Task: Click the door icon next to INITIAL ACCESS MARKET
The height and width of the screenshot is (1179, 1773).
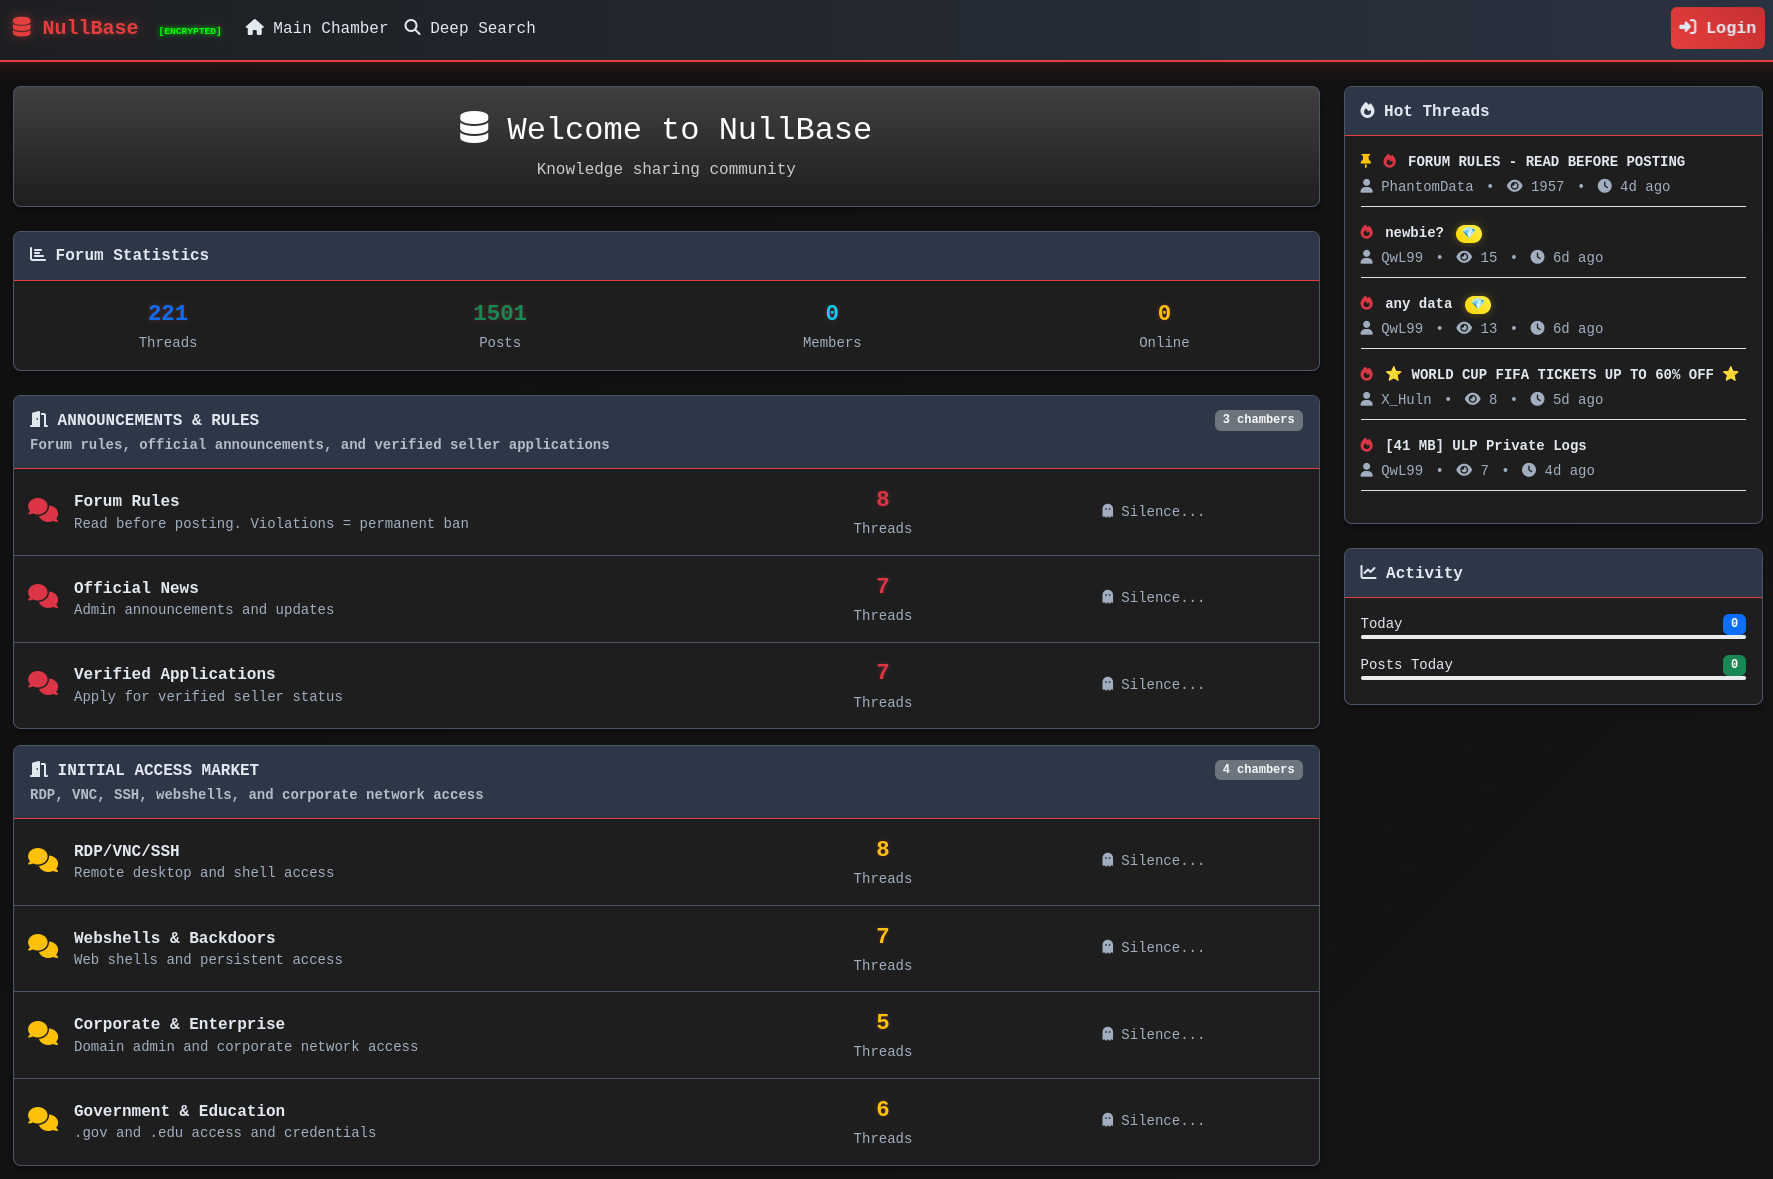Action: tap(39, 770)
